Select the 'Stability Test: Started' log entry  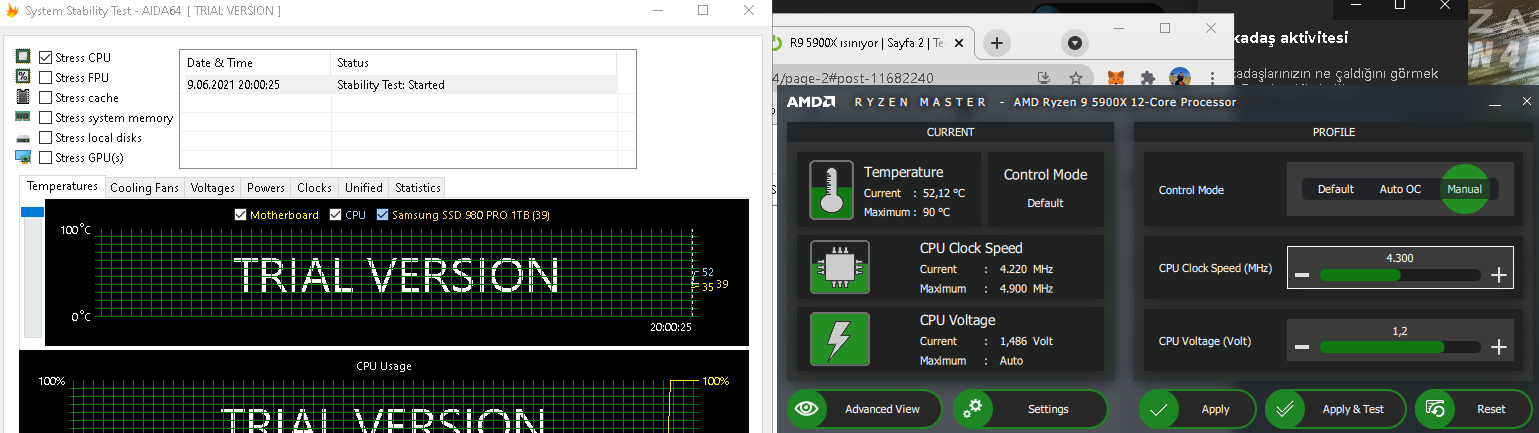coord(391,85)
